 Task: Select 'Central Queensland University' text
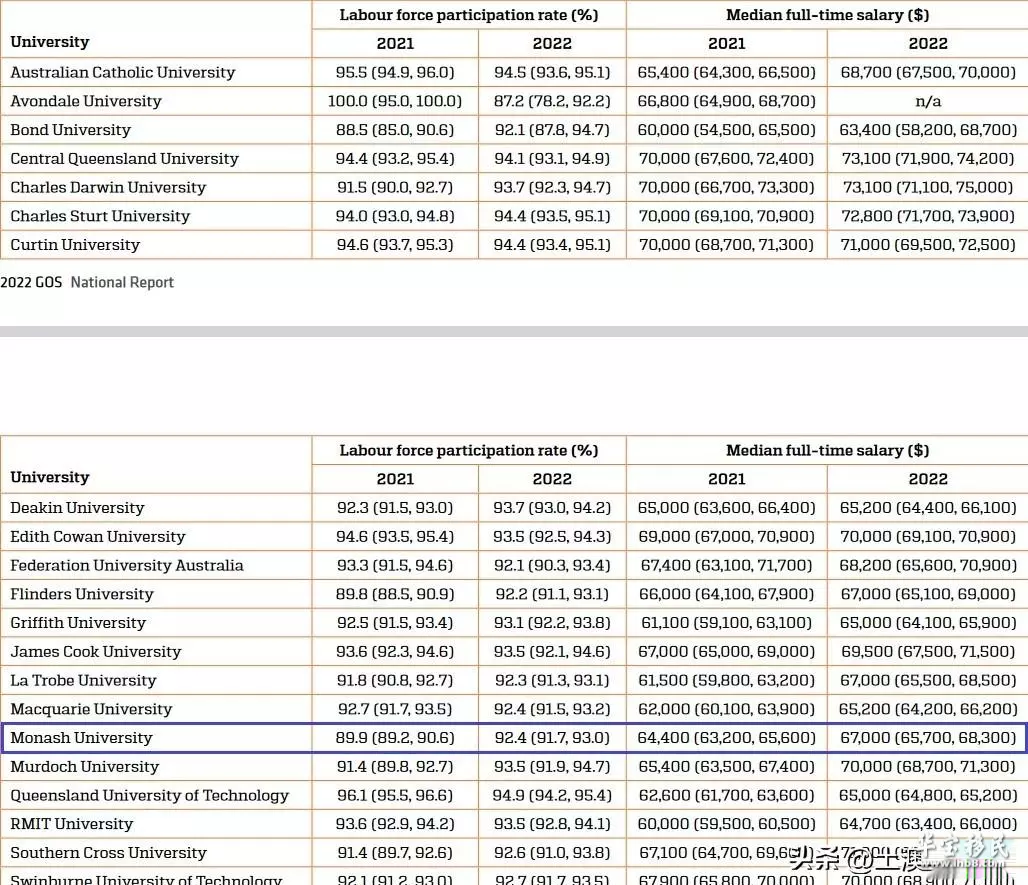125,159
